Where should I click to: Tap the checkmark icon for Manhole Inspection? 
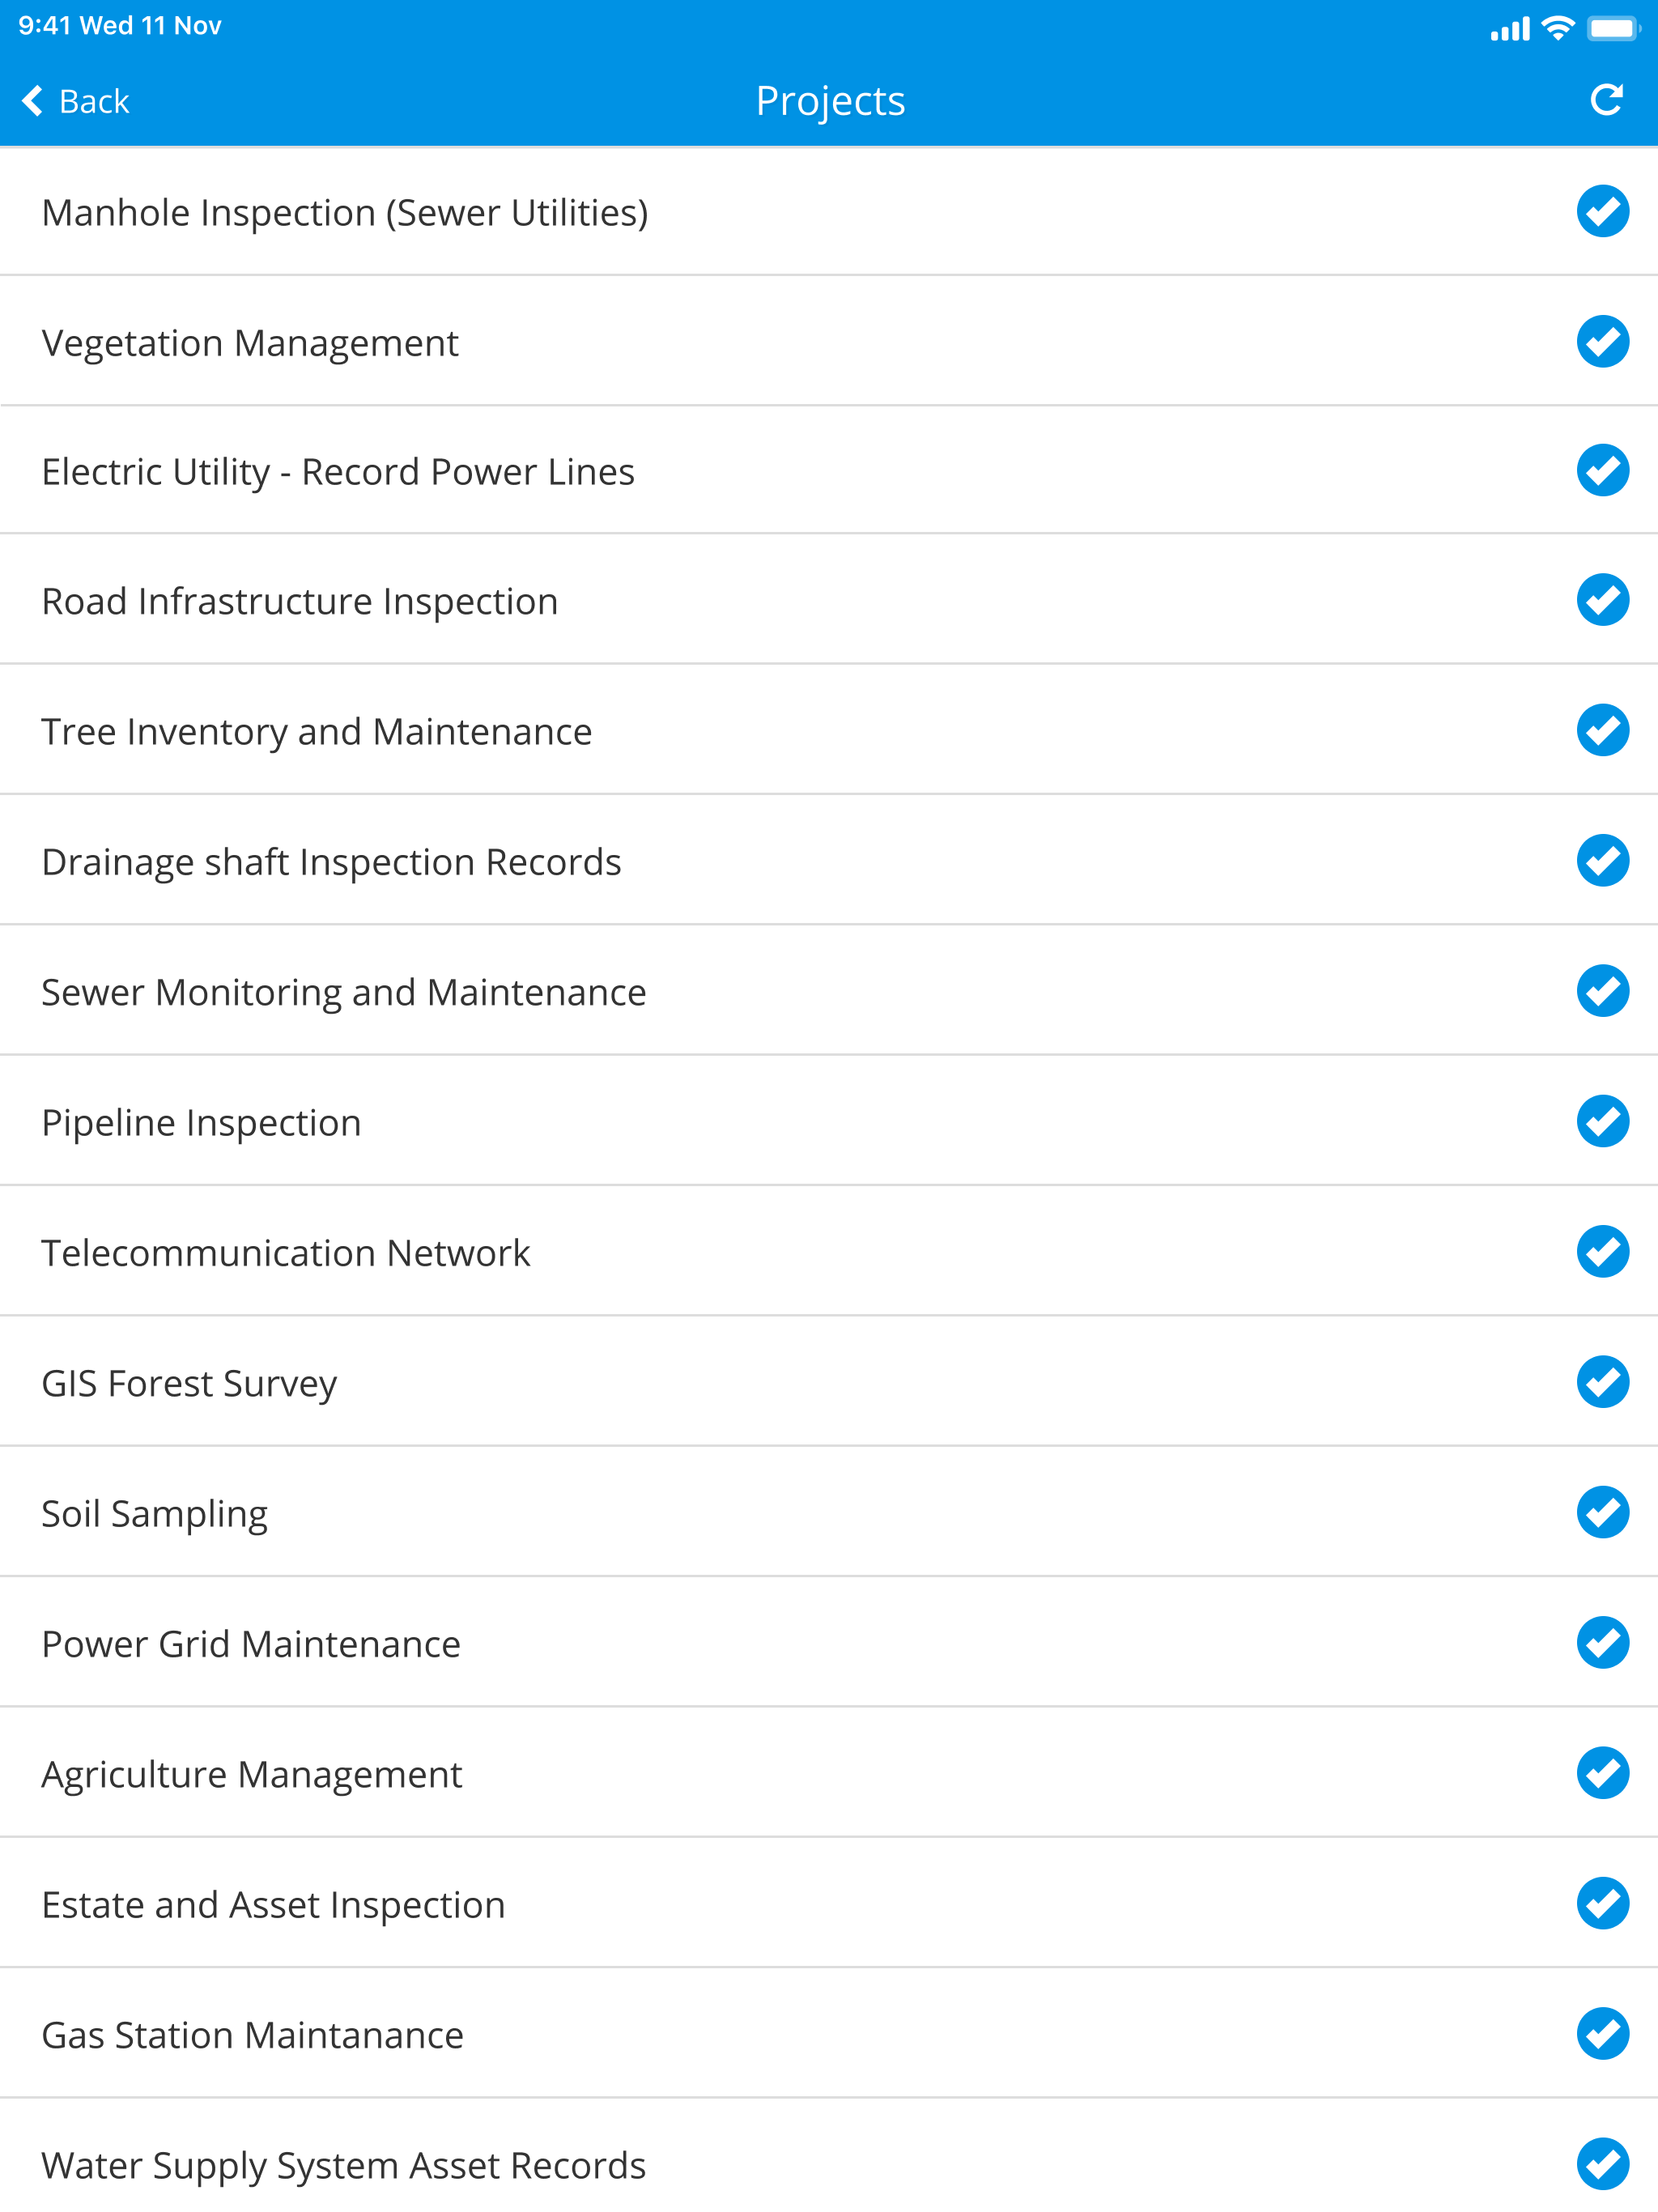[x=1602, y=211]
